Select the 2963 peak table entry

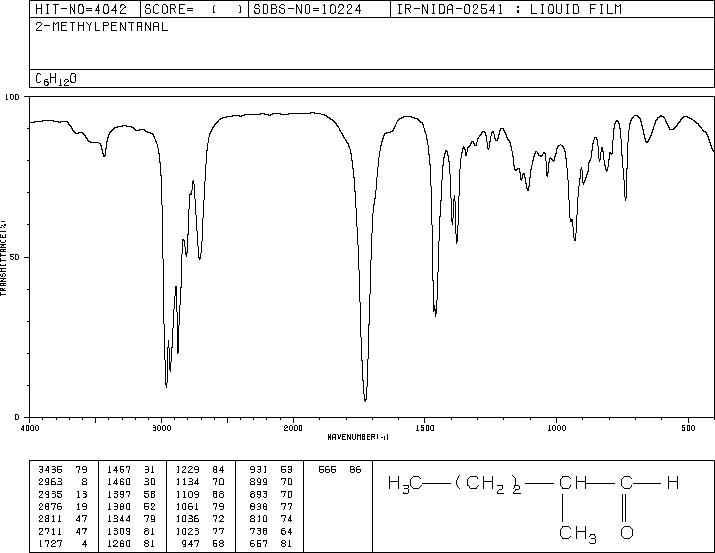[63, 482]
